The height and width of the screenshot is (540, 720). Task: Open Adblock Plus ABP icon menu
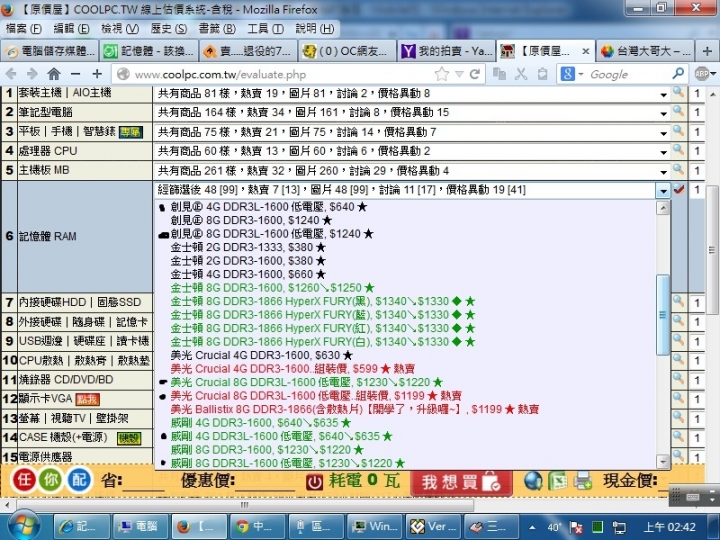click(702, 73)
